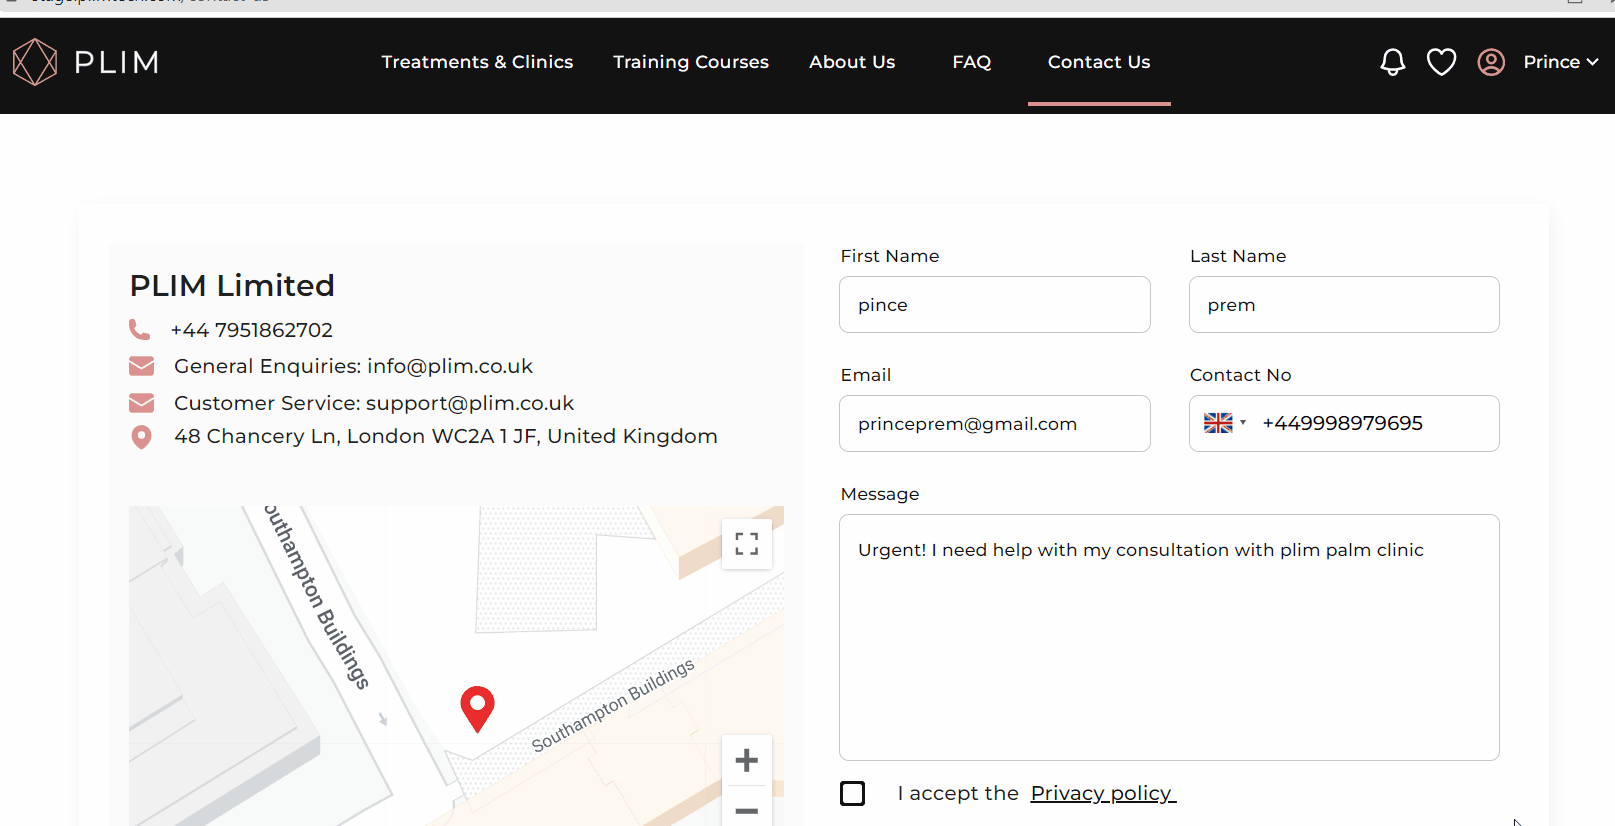1615x826 pixels.
Task: Zoom out on the map
Action: 746,810
